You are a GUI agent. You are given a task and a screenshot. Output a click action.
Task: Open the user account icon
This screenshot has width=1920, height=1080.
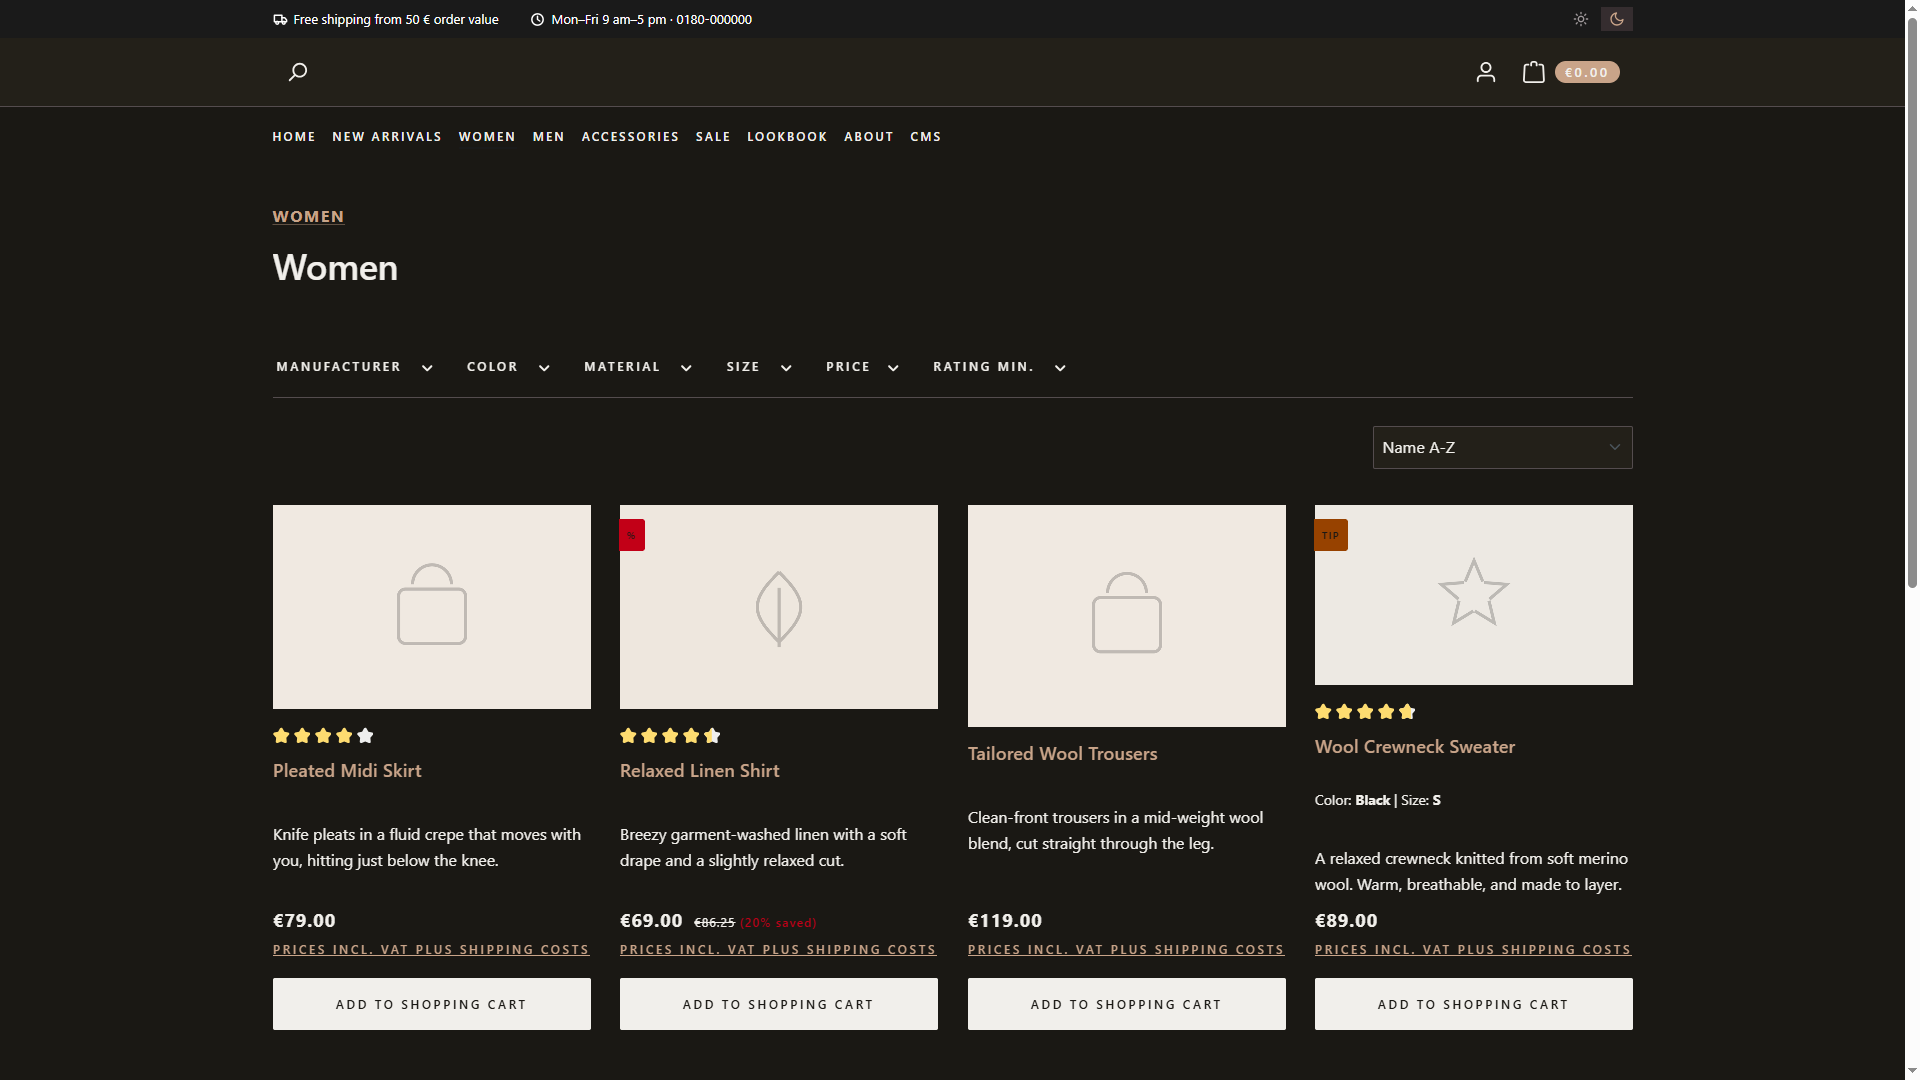coord(1486,72)
